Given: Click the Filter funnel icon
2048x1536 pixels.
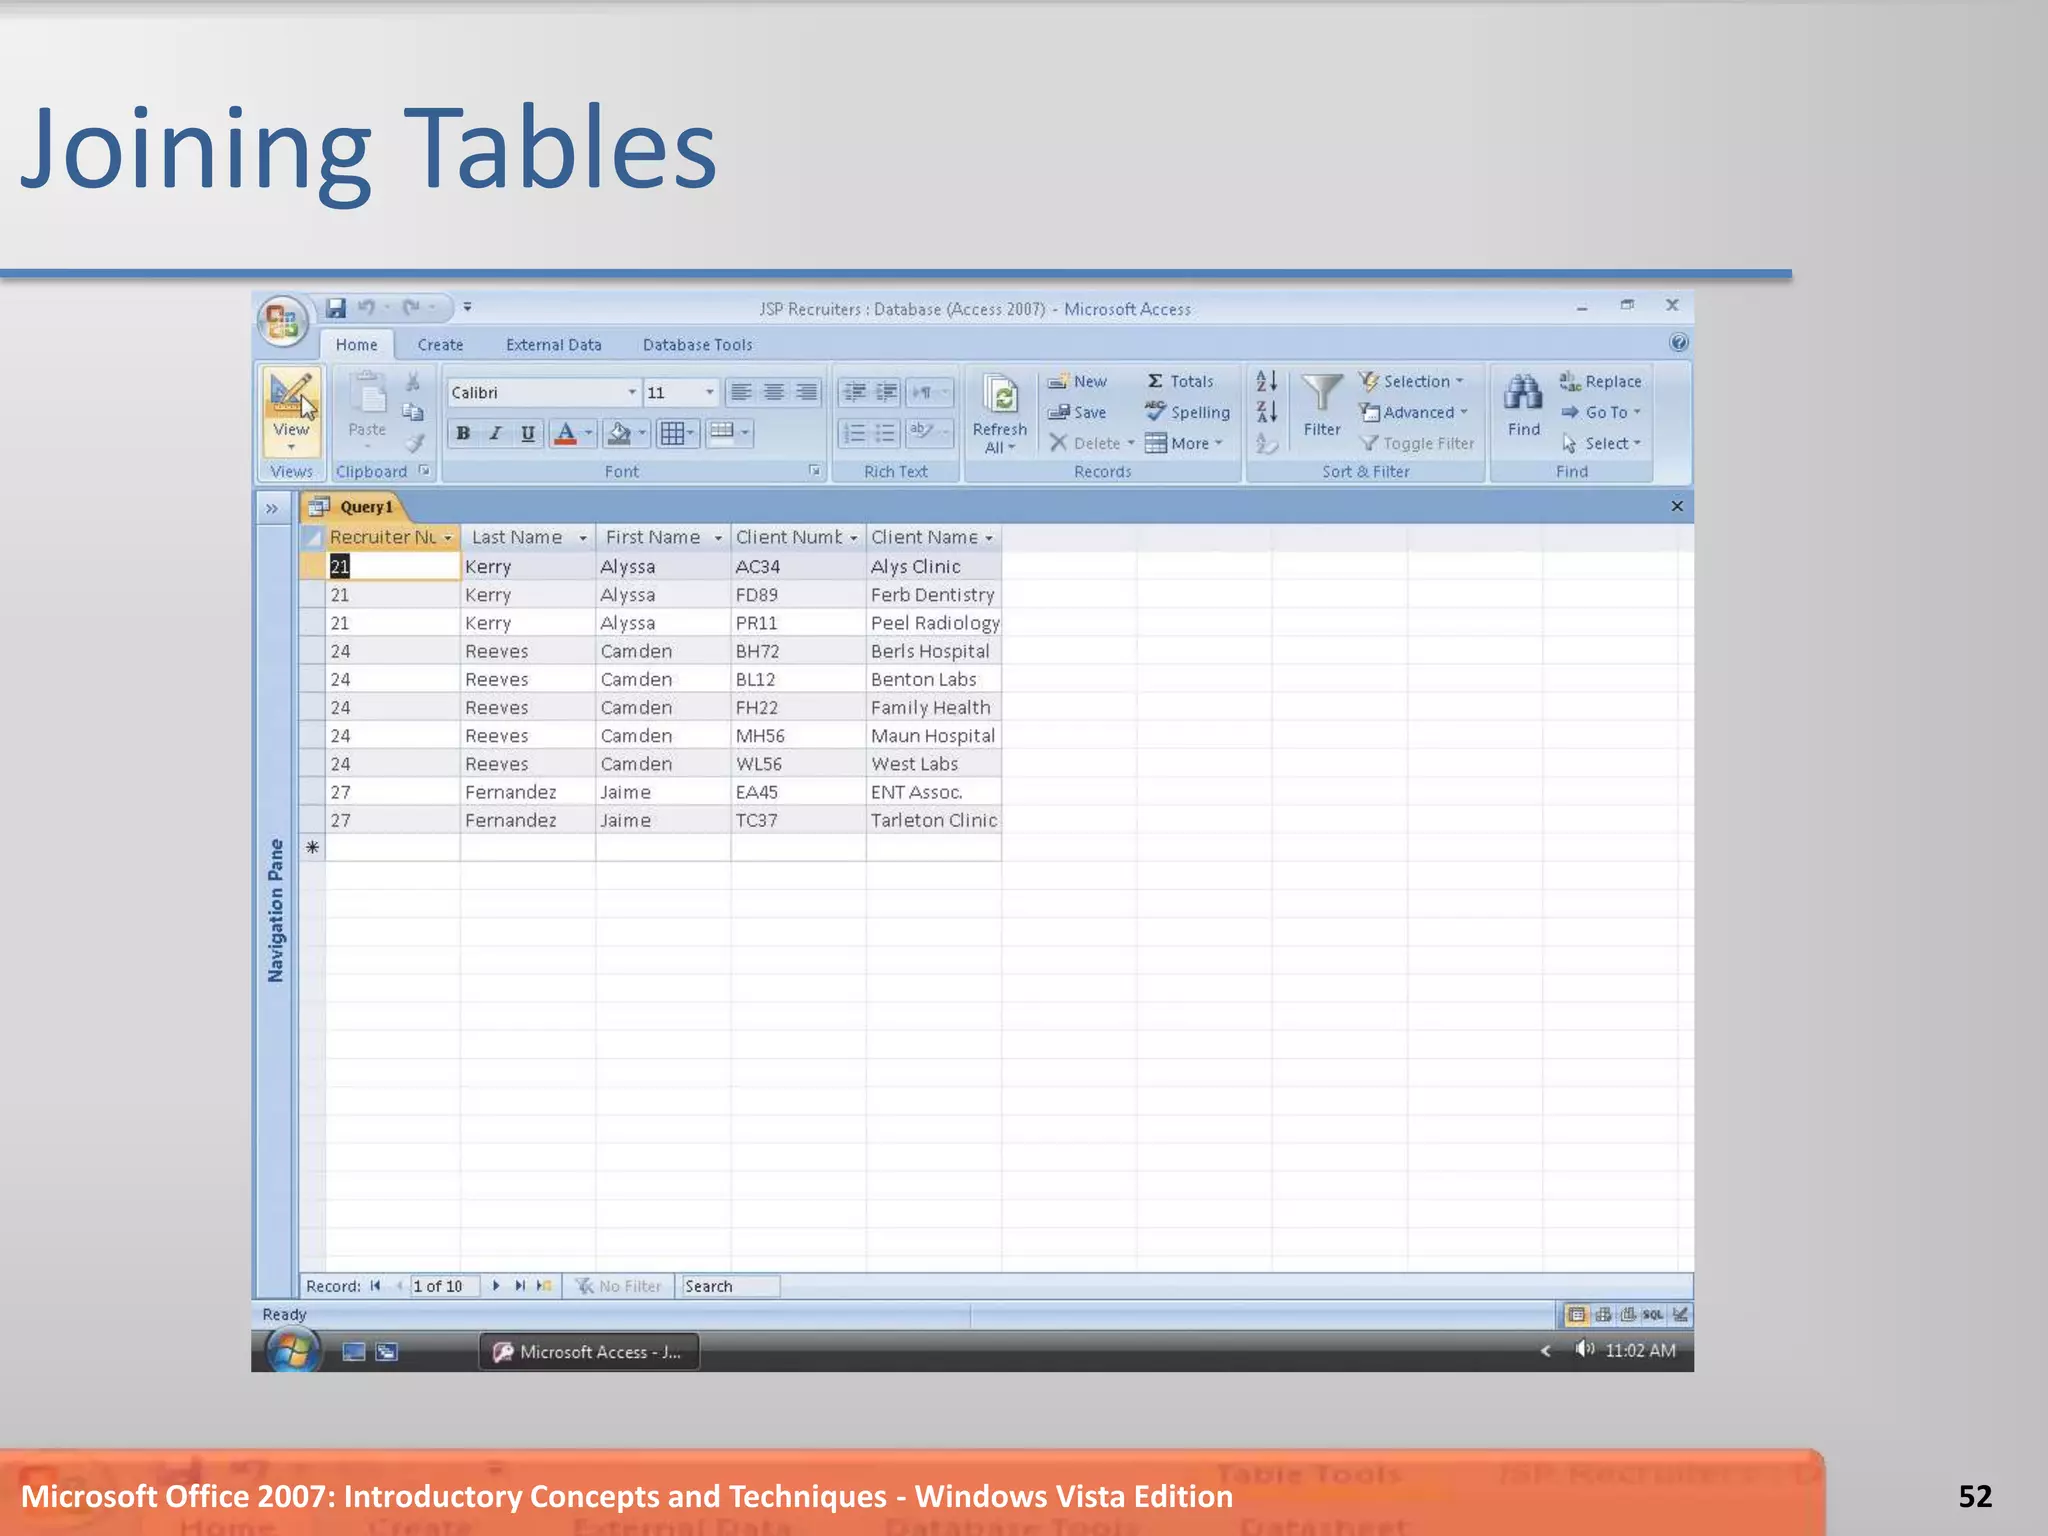Looking at the screenshot, I should point(1322,394).
